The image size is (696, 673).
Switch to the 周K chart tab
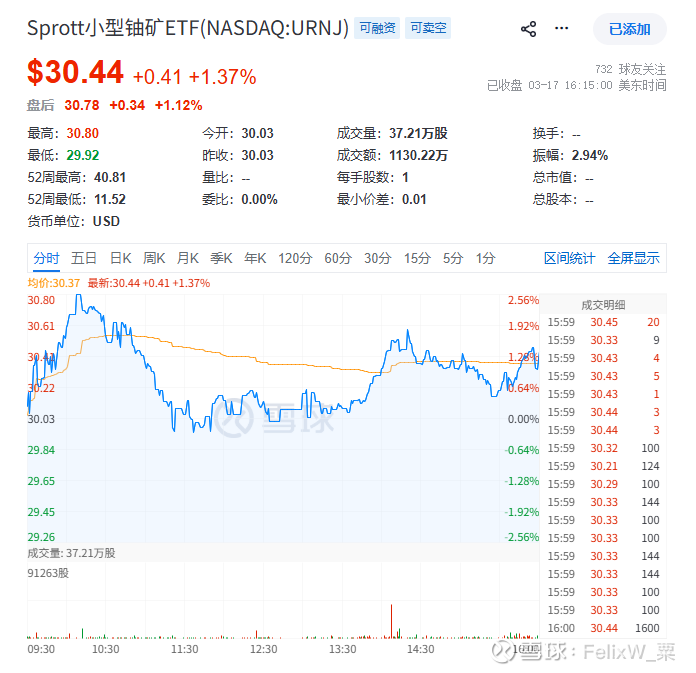pos(154,258)
